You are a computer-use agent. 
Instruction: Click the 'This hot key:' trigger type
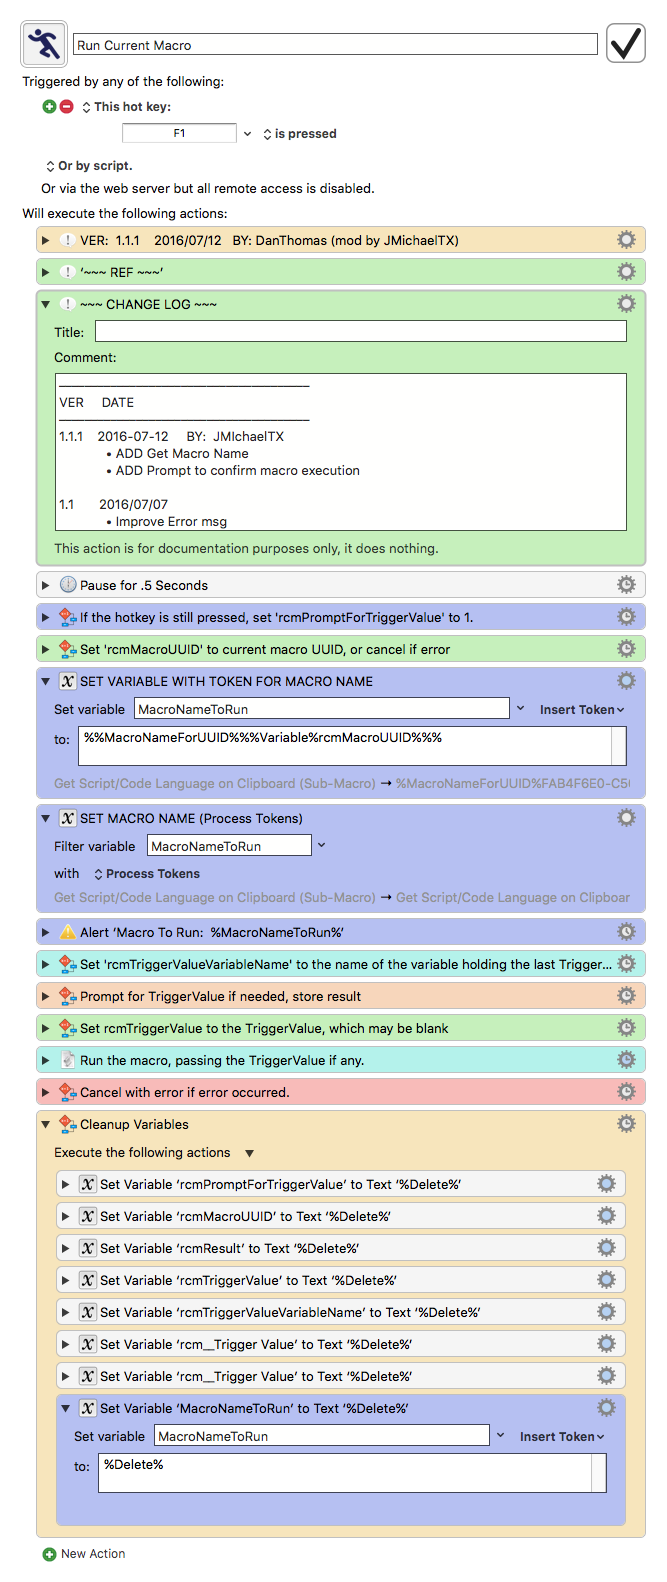[x=126, y=107]
